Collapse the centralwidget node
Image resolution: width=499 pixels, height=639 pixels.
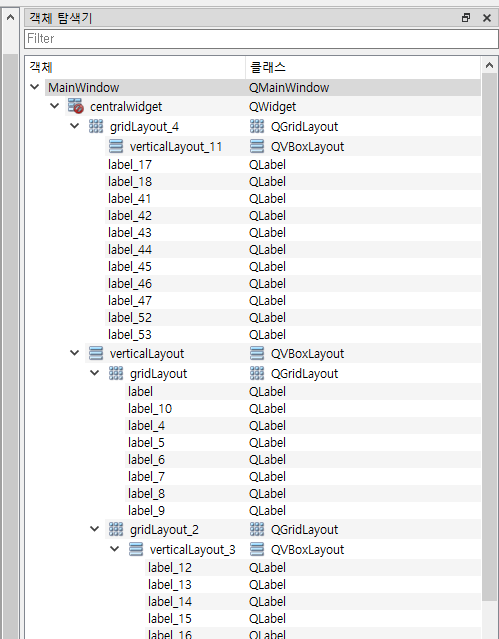(55, 106)
